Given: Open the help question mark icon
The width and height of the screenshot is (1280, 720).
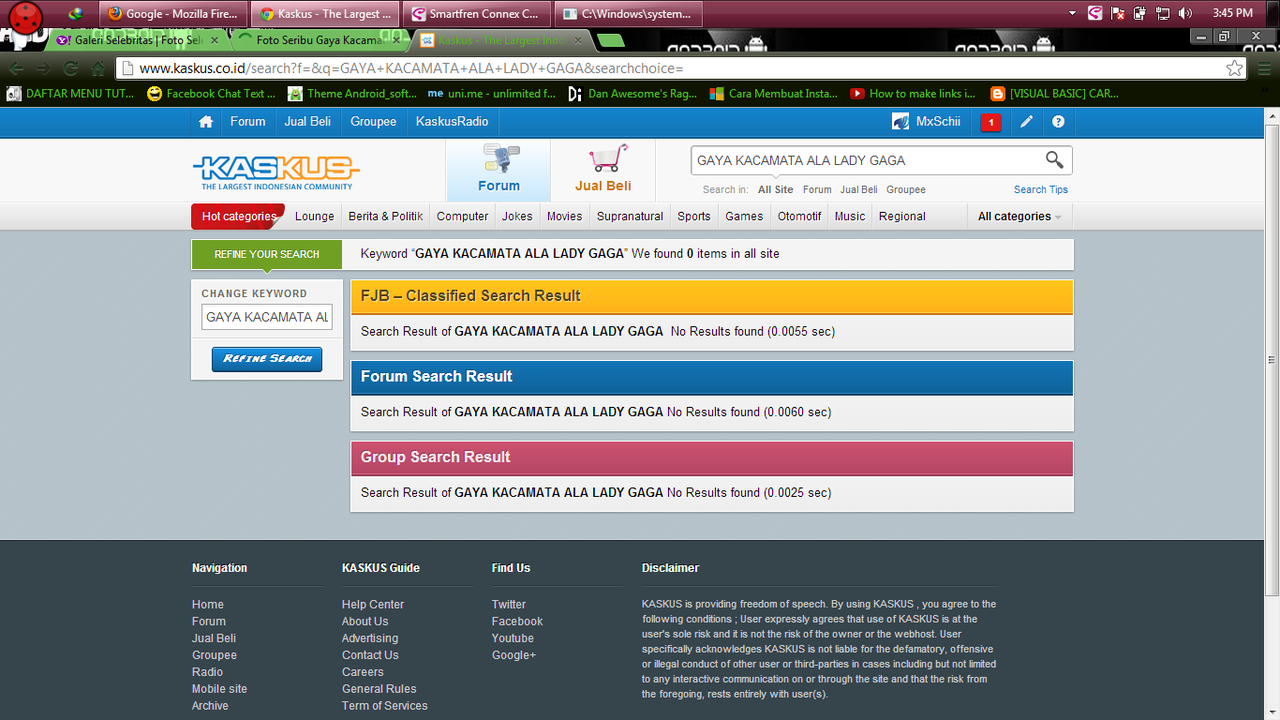Looking at the screenshot, I should tap(1058, 122).
